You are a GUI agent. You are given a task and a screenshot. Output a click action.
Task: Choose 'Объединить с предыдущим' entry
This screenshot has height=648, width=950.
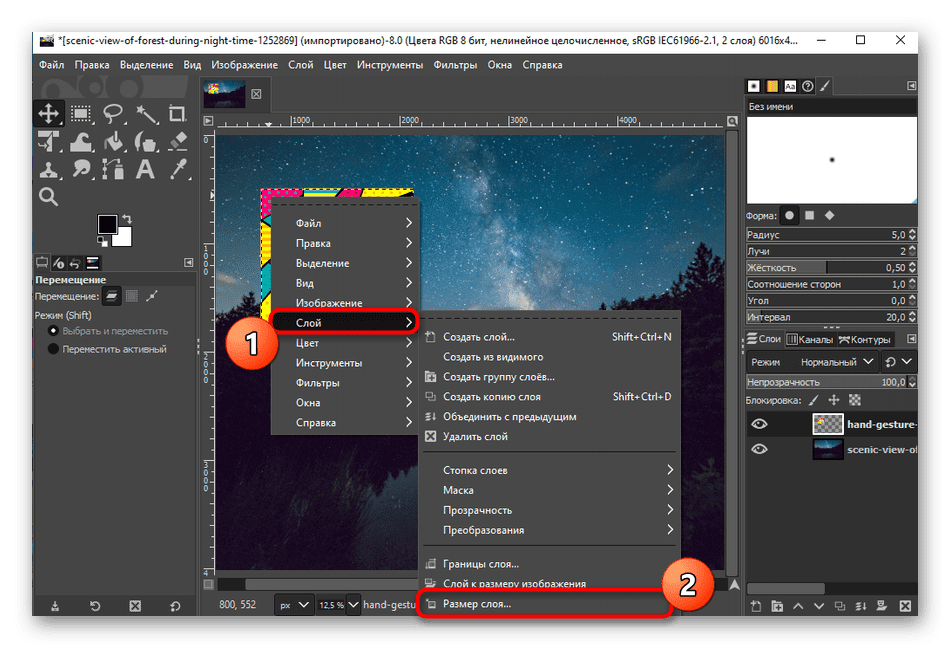[550, 417]
